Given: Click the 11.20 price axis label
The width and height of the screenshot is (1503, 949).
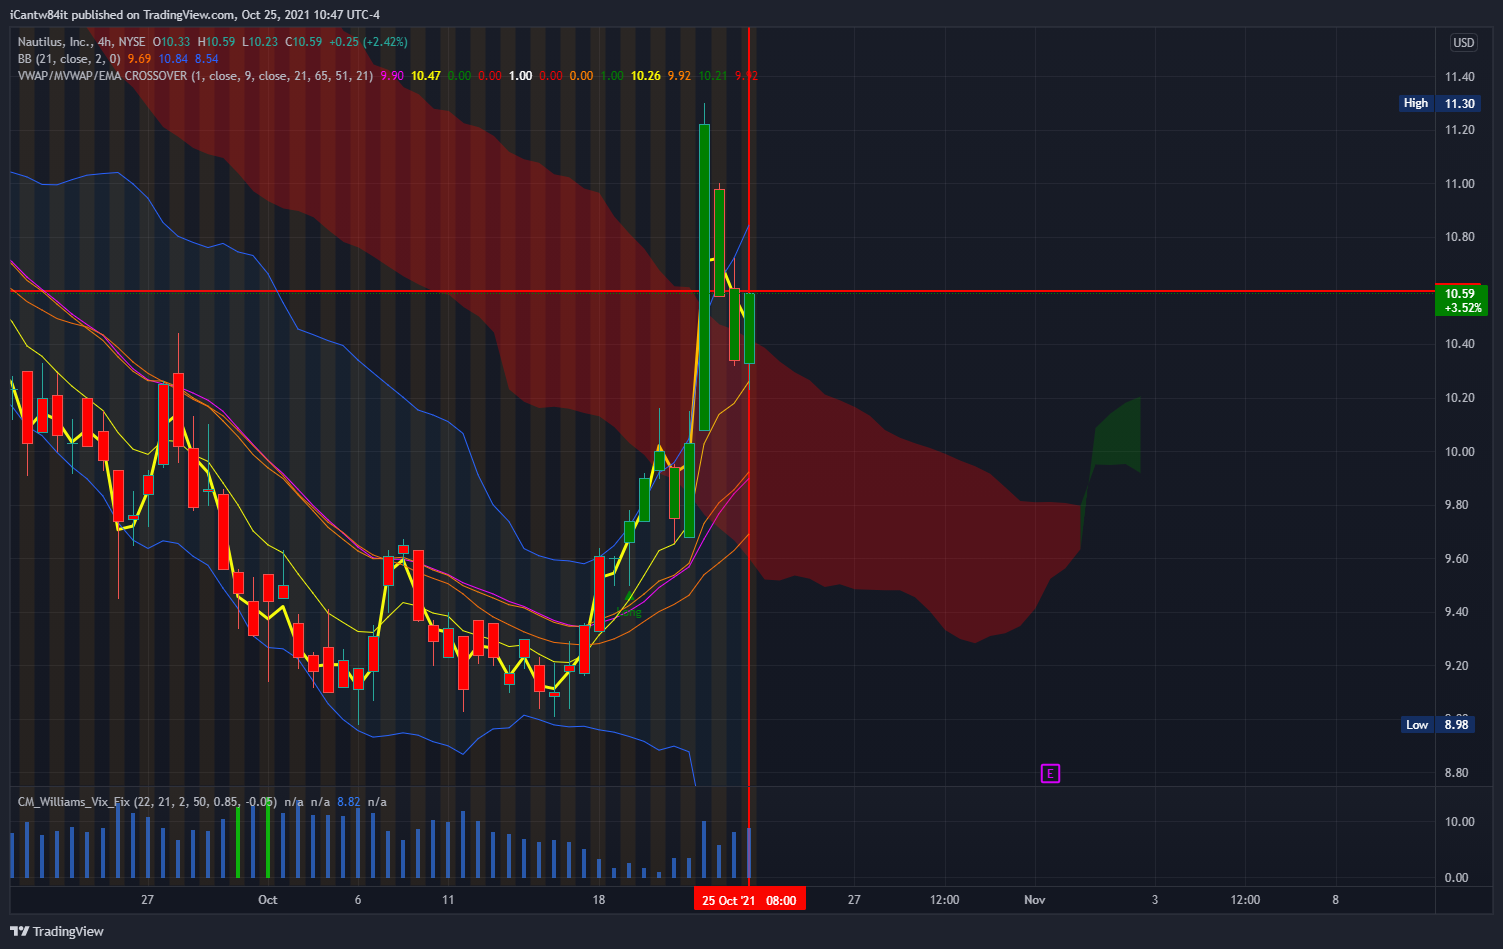Looking at the screenshot, I should coord(1459,130).
